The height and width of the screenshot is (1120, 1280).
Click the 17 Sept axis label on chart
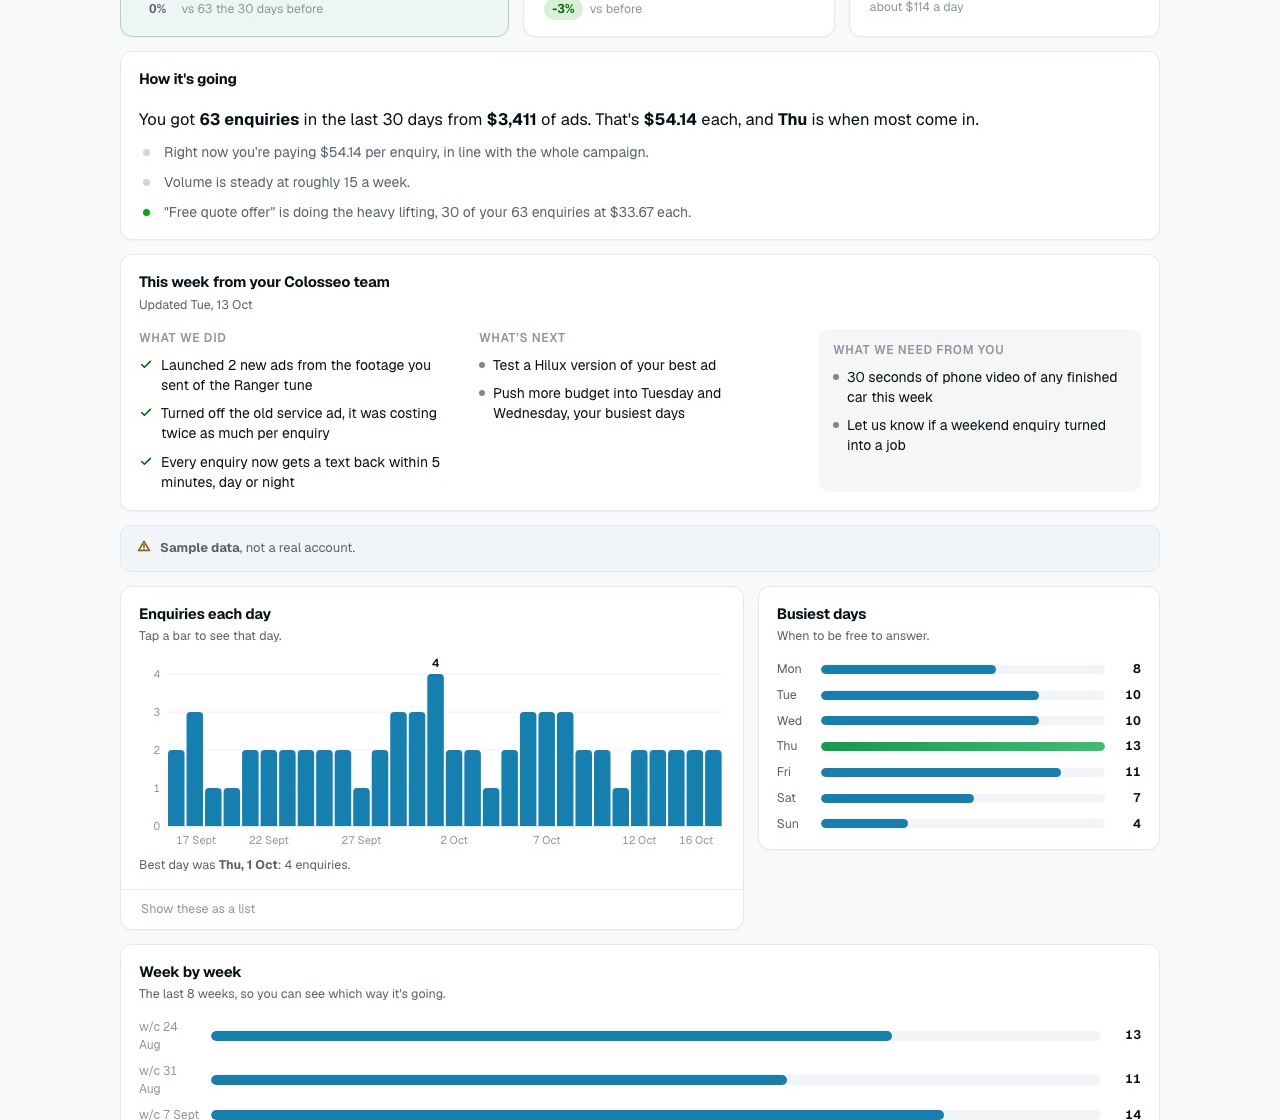tap(196, 840)
